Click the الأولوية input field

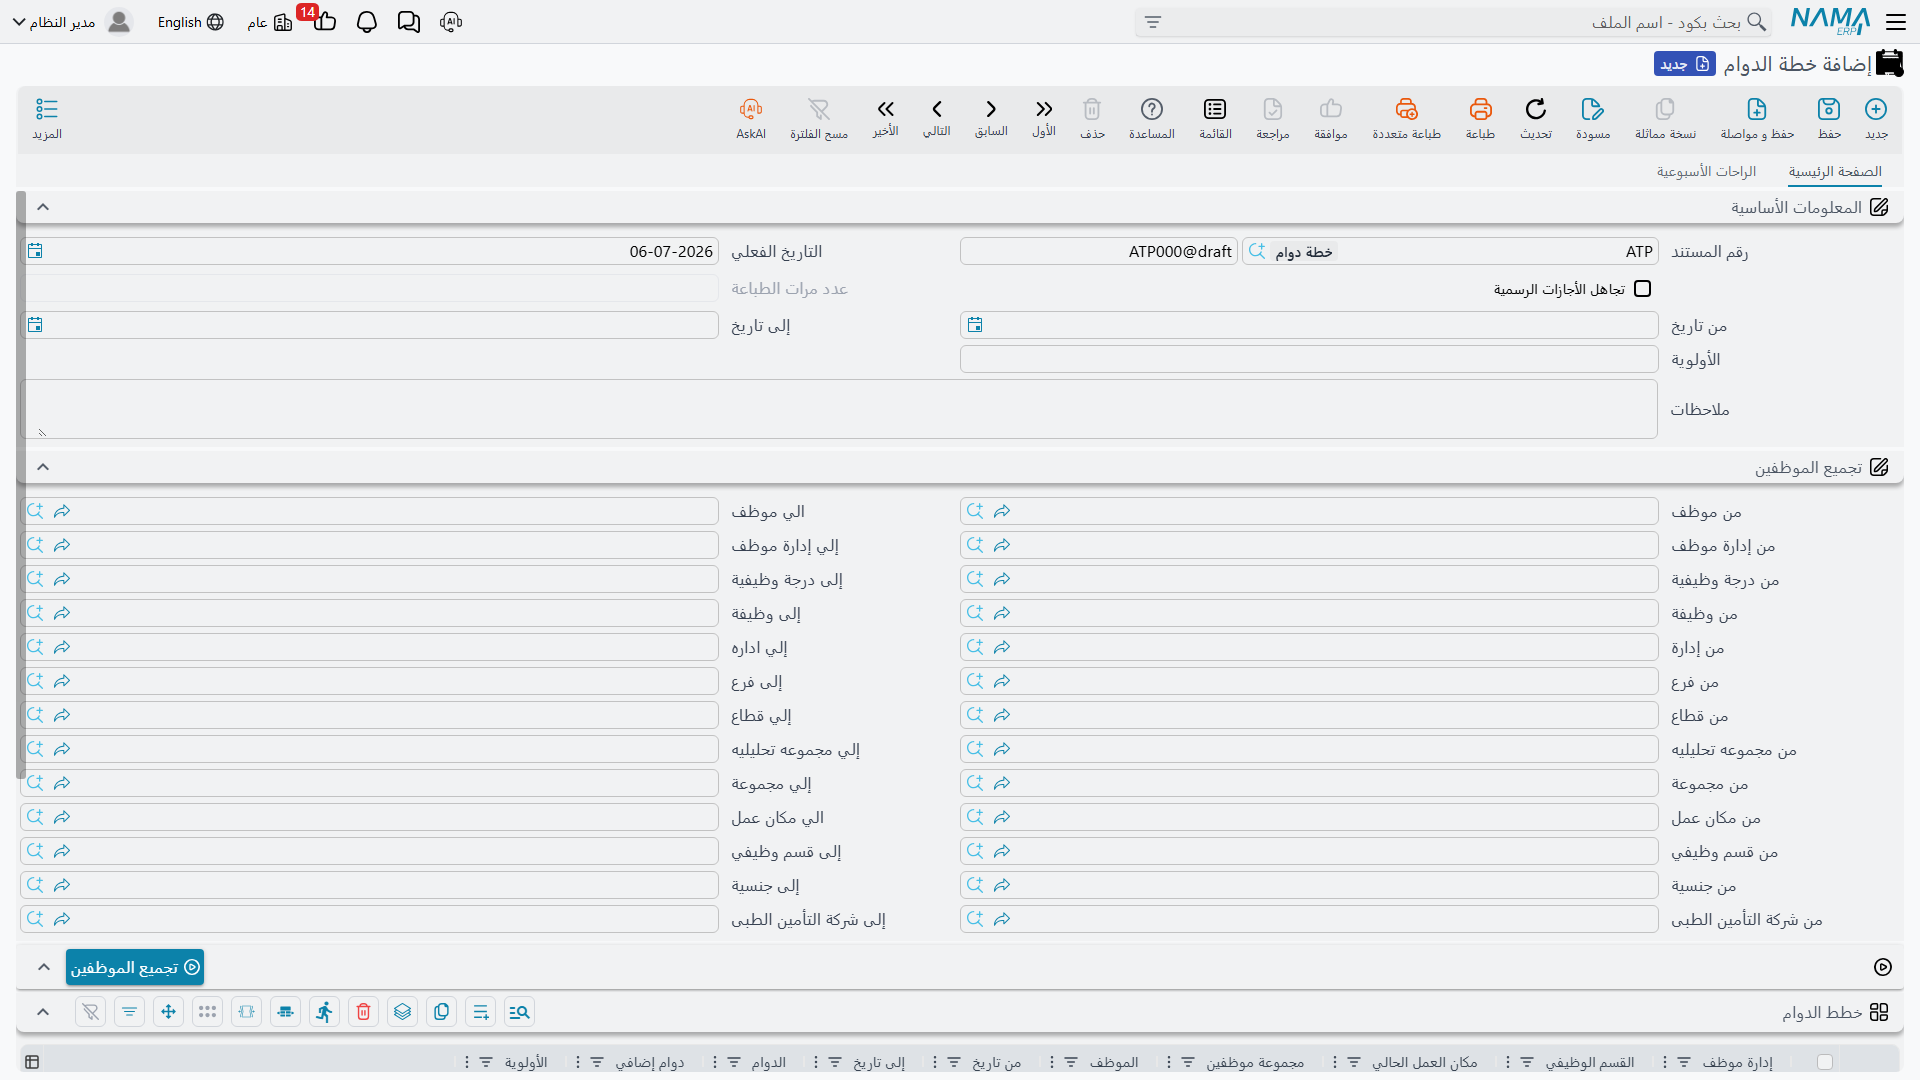[1309, 359]
